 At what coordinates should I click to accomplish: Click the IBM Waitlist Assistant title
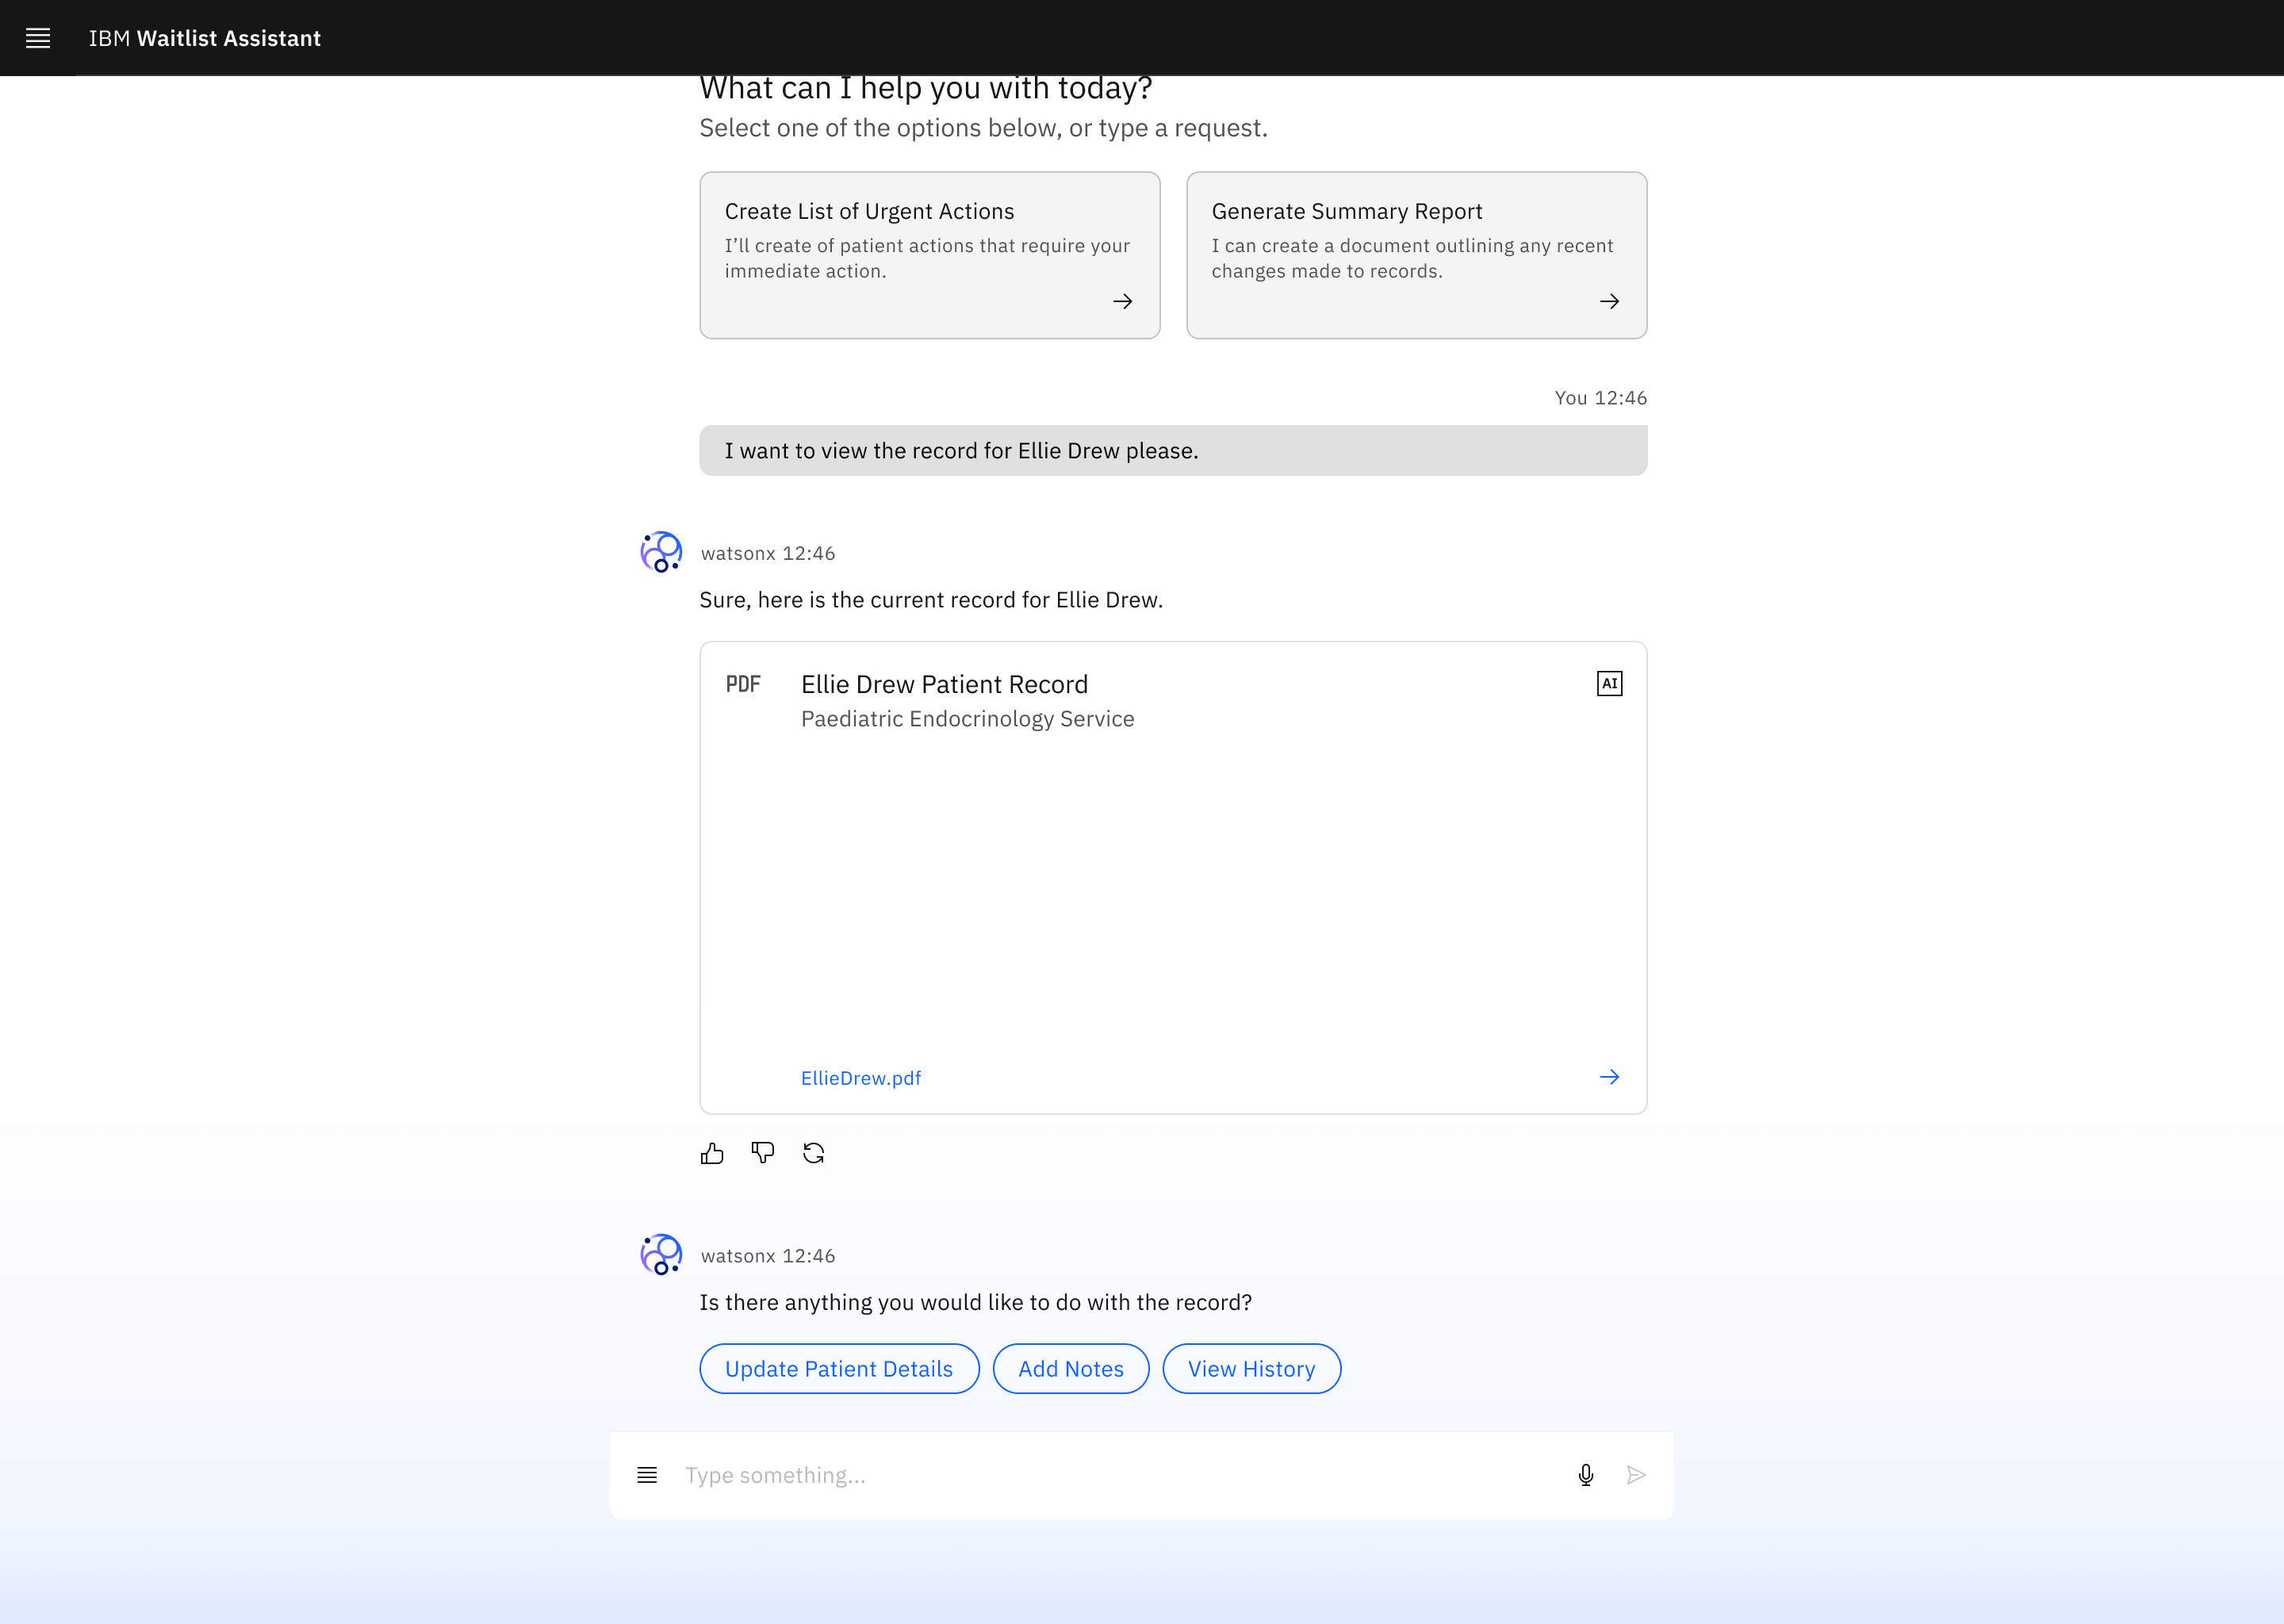point(205,38)
